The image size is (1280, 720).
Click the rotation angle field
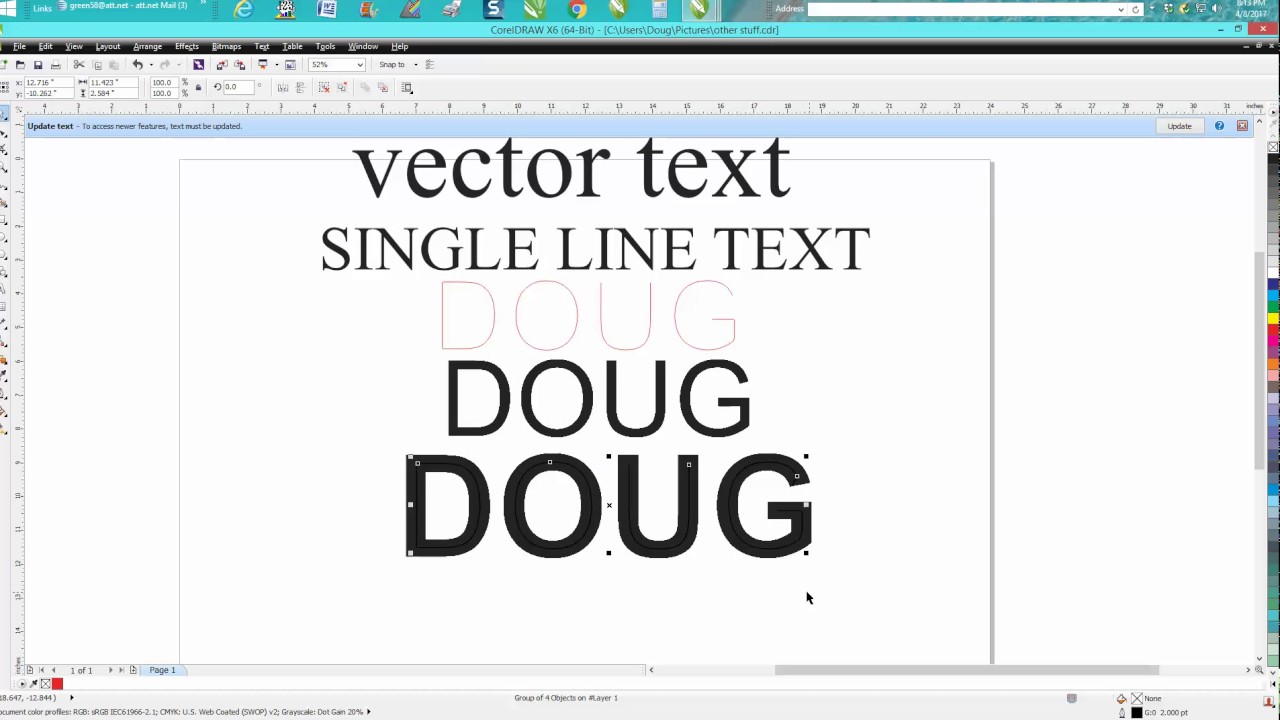239,88
